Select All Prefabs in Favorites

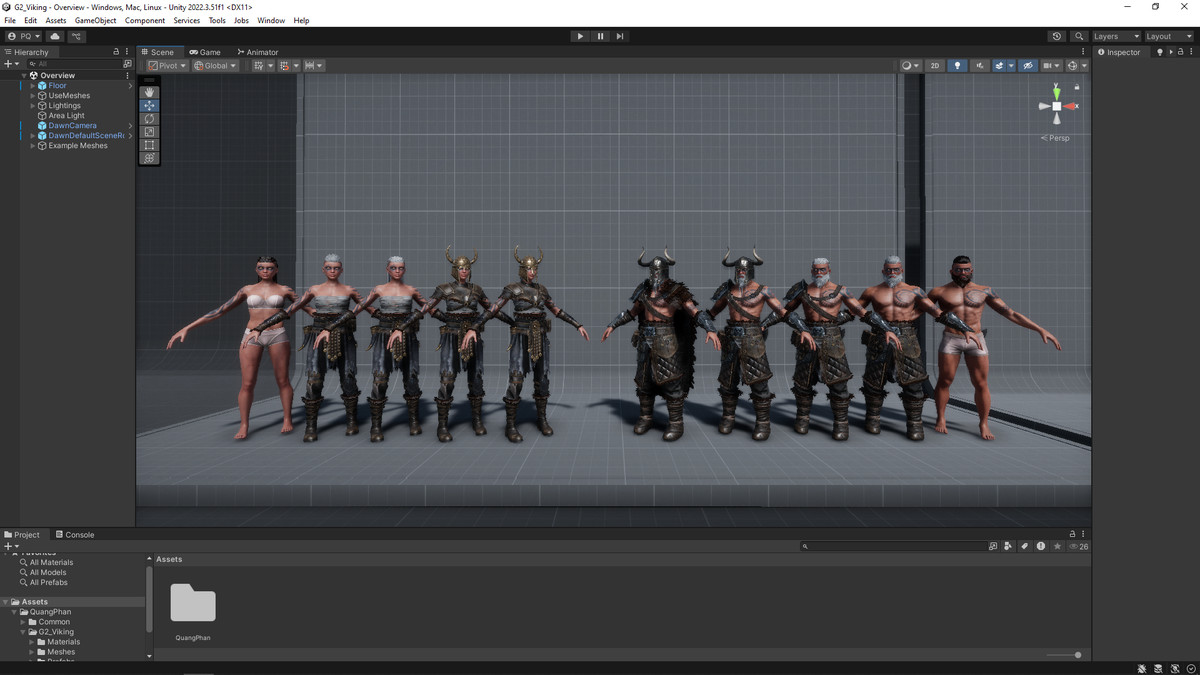[x=50, y=583]
